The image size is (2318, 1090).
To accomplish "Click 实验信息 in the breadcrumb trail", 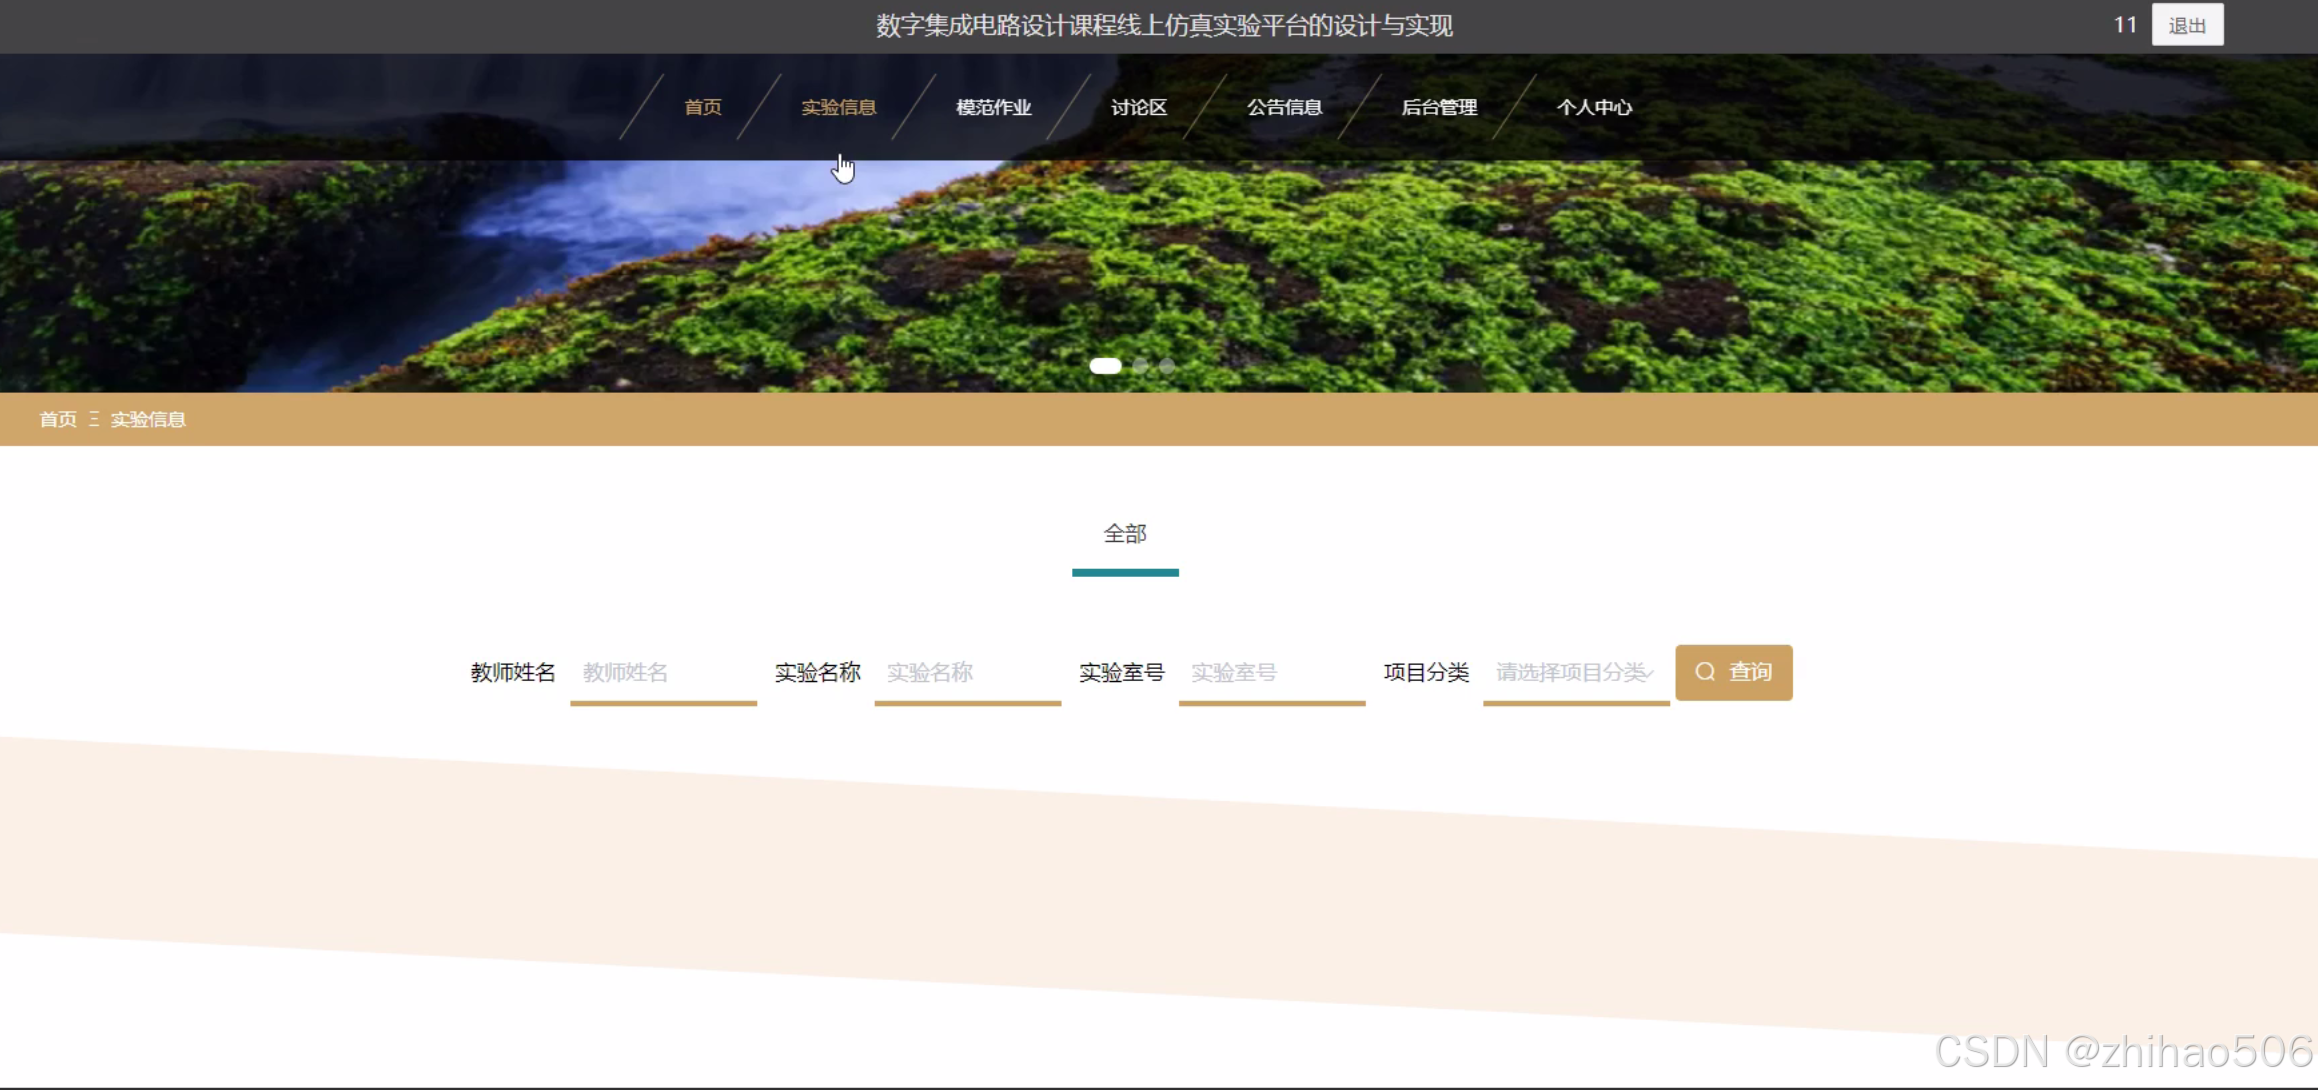I will (148, 419).
